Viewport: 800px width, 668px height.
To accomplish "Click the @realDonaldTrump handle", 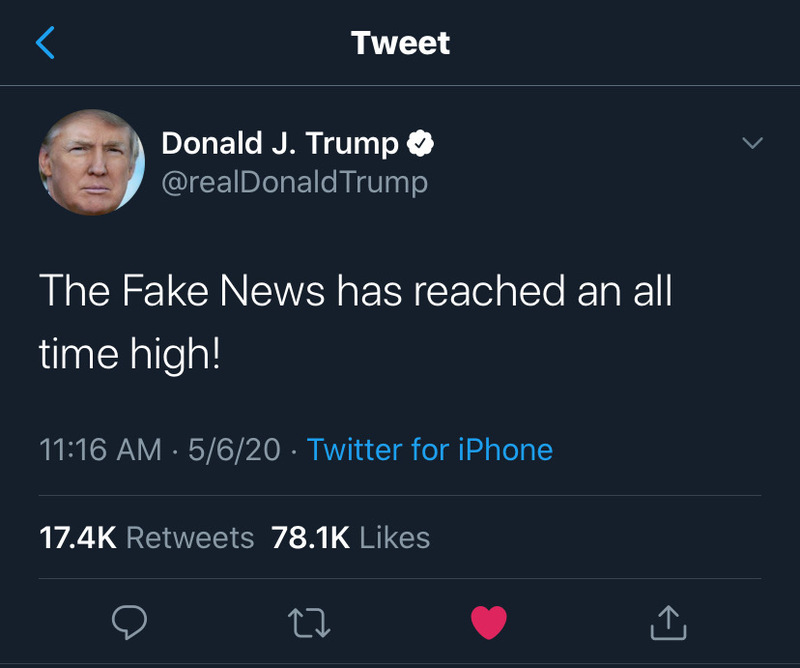I will point(294,182).
